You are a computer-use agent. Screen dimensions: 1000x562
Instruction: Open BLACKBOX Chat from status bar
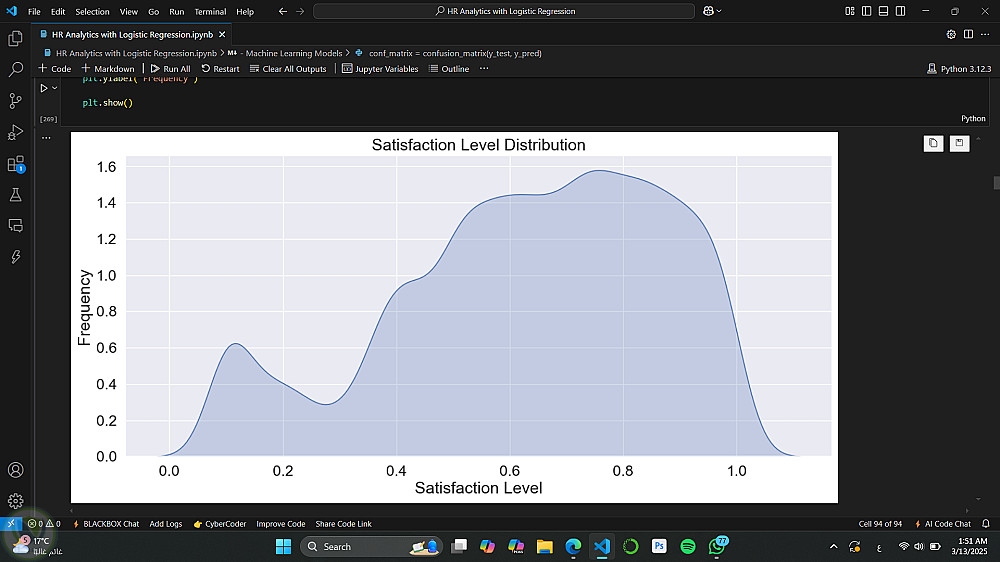pos(106,524)
